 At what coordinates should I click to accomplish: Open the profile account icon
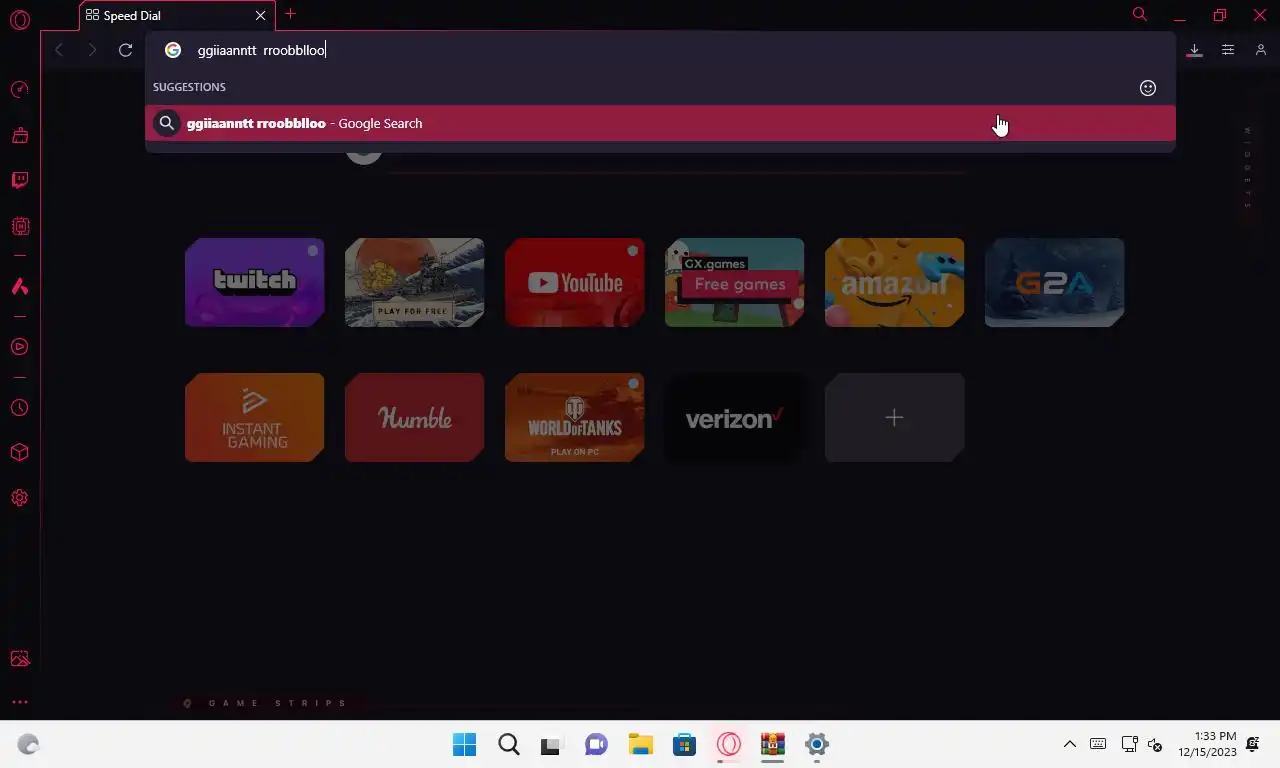1260,50
